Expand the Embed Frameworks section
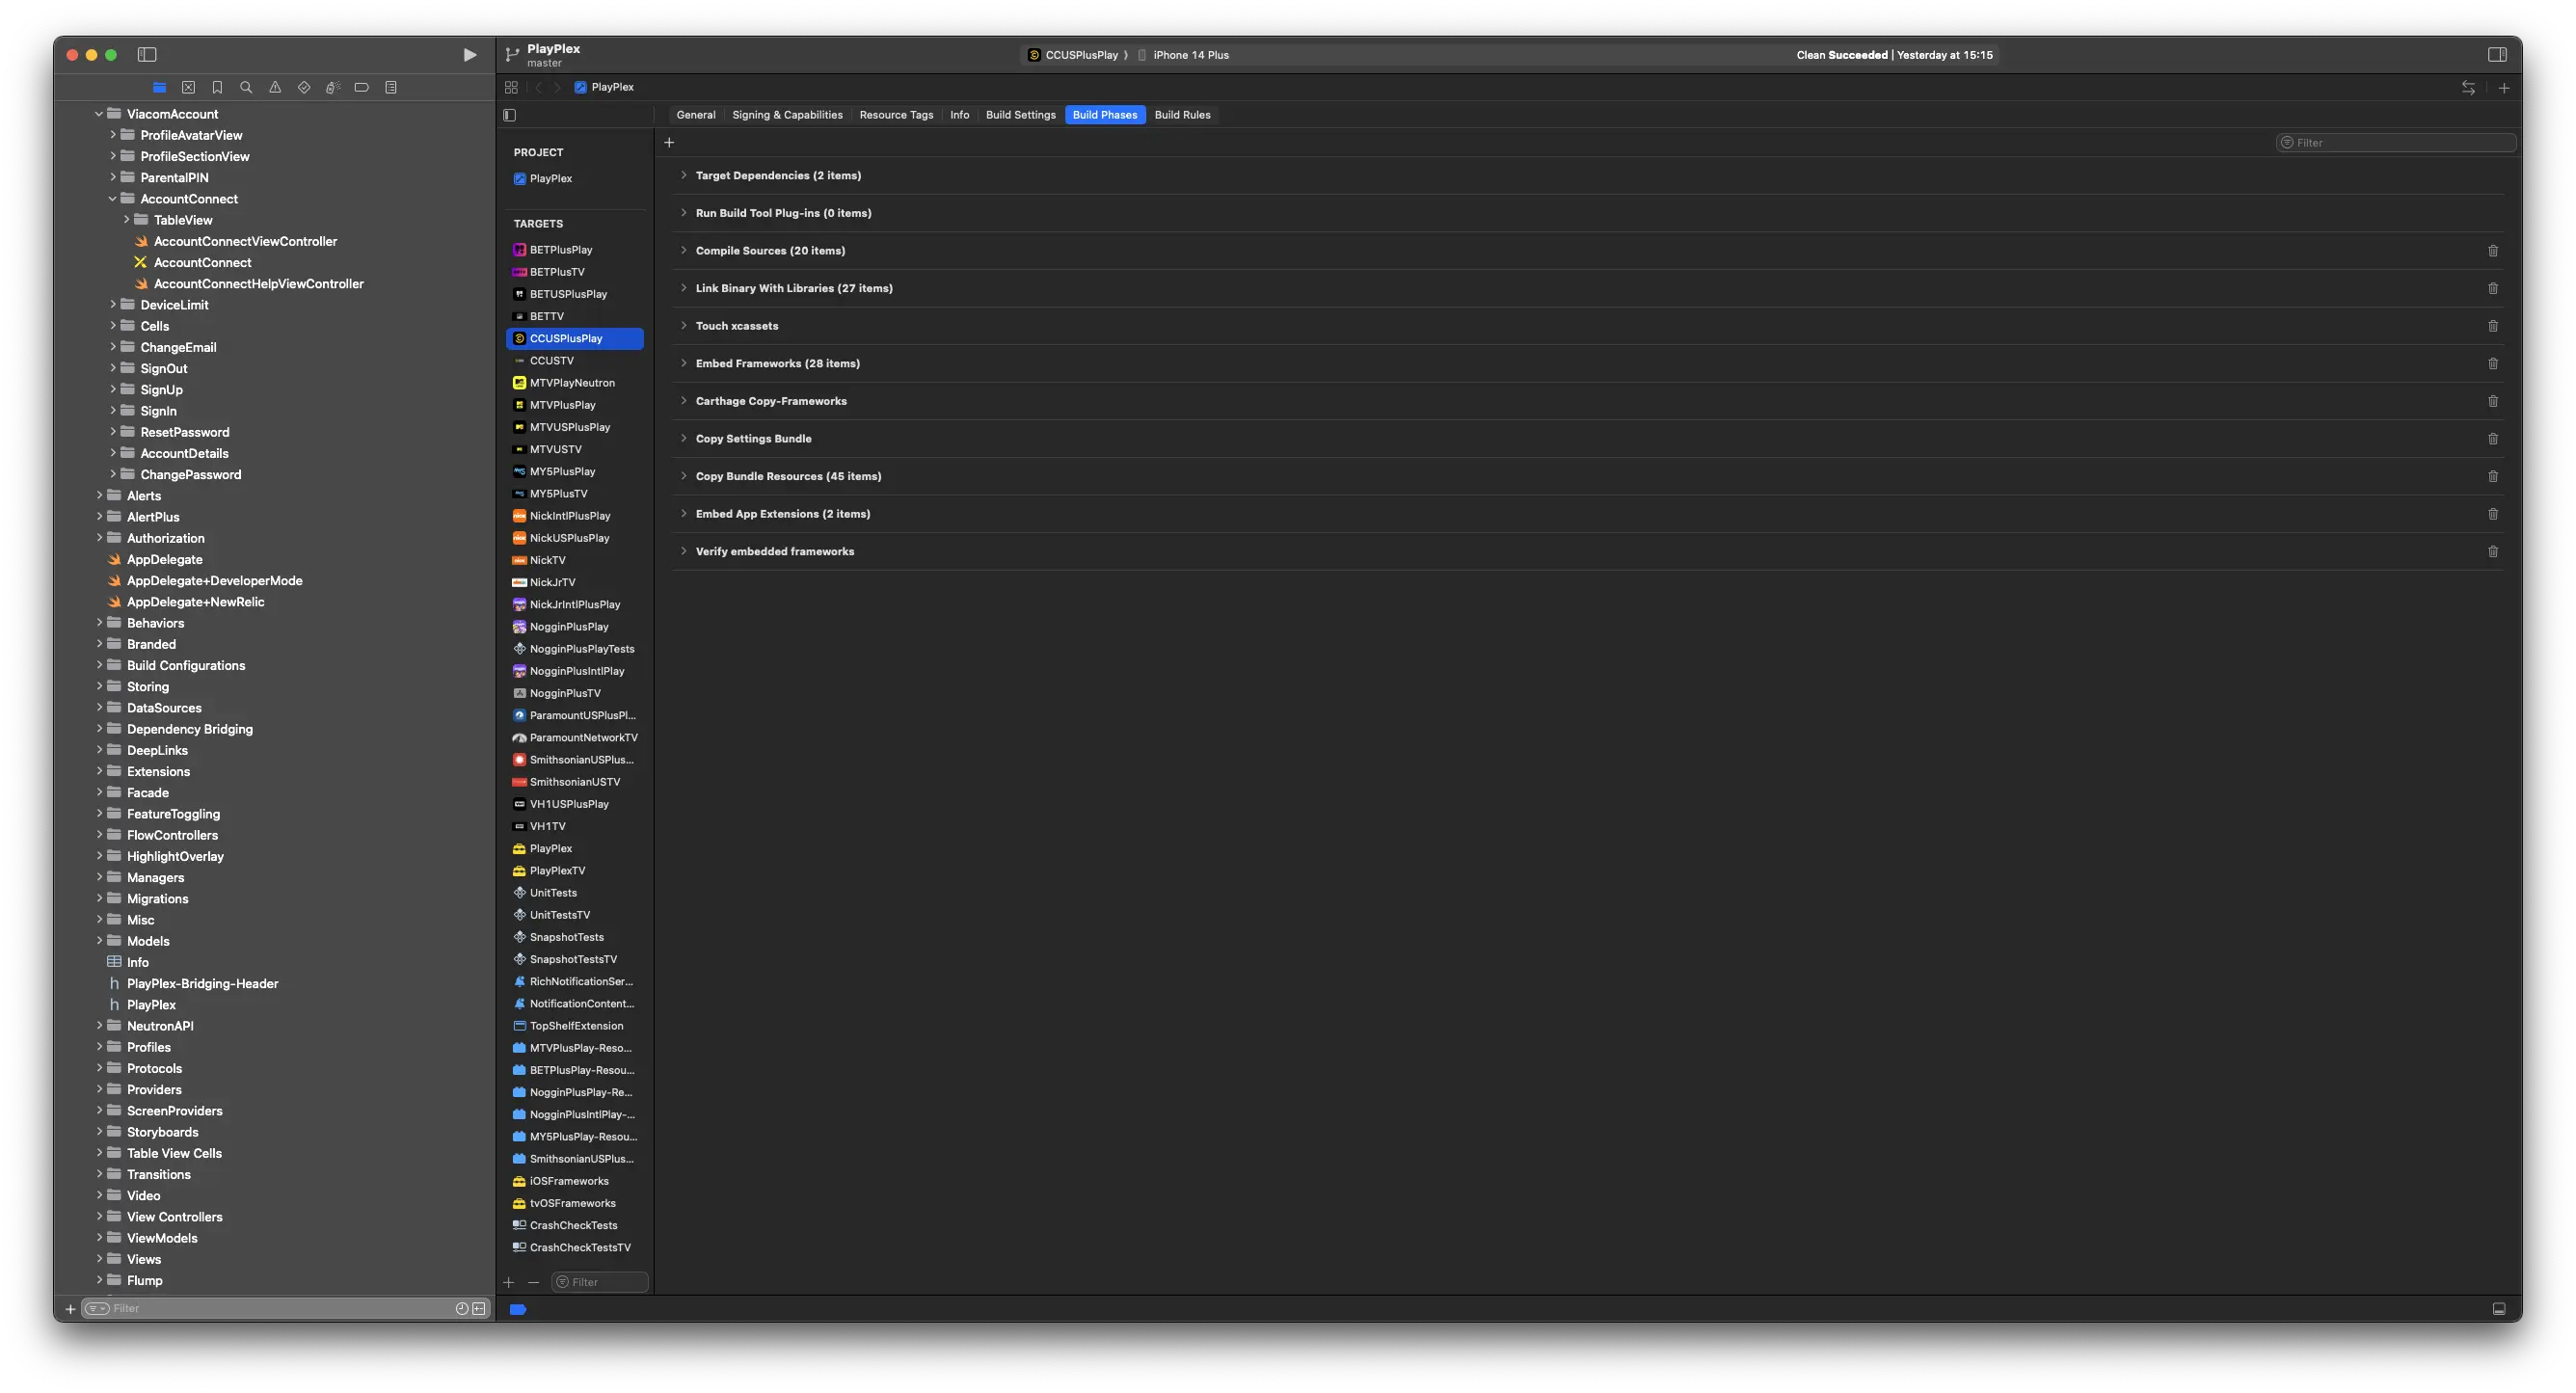This screenshot has height=1393, width=2576. click(684, 363)
